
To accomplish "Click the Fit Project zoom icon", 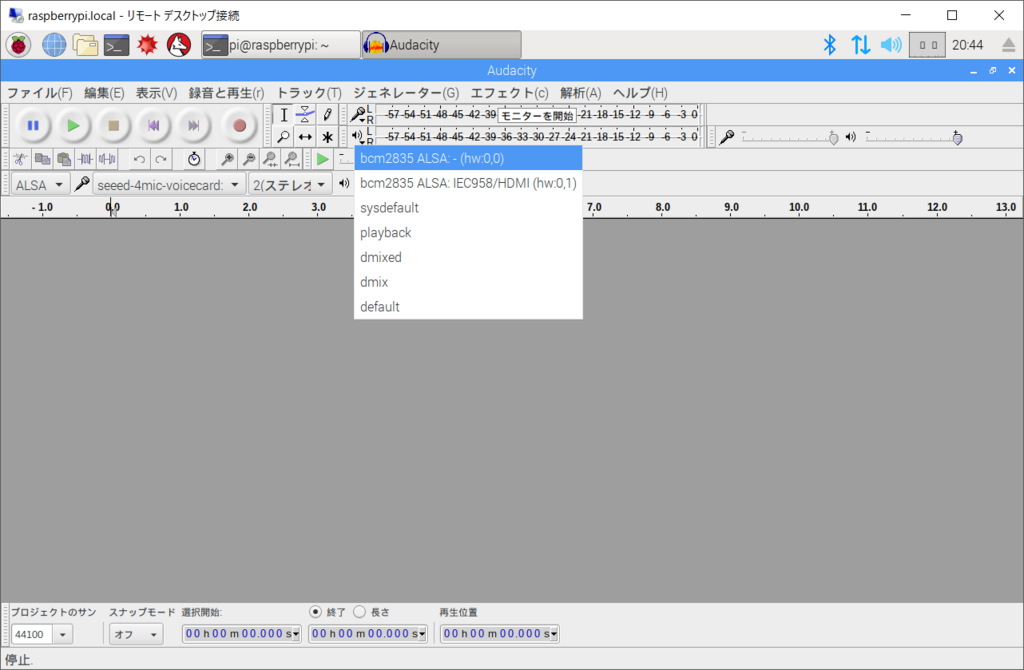I will 292,159.
